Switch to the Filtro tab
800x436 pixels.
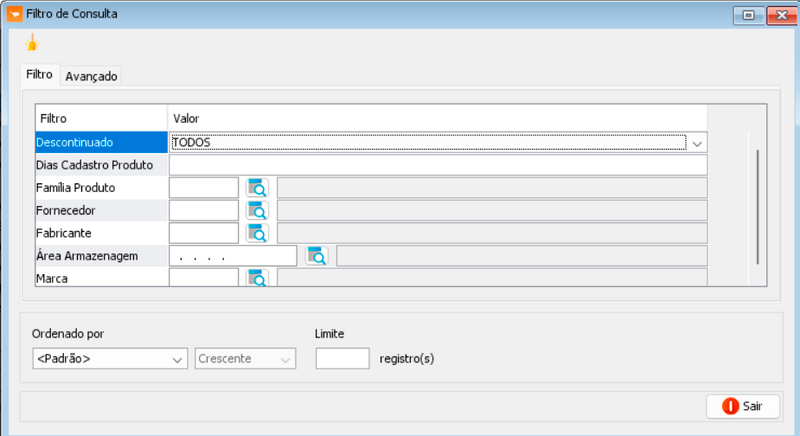[39, 74]
